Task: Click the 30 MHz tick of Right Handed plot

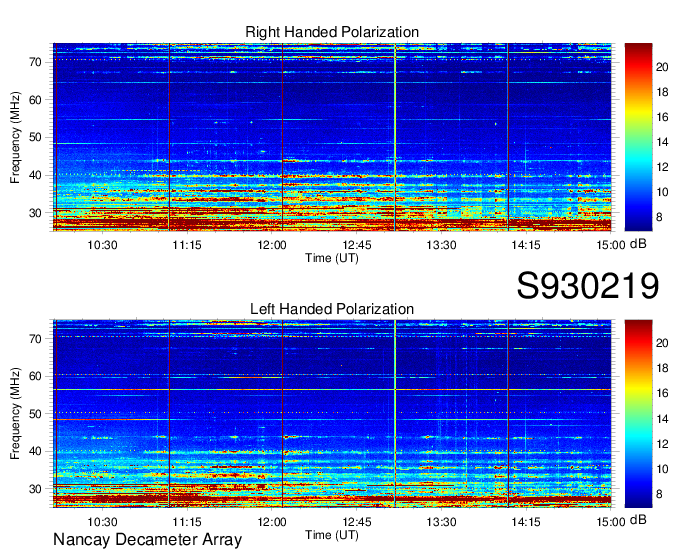Action: (x=35, y=213)
